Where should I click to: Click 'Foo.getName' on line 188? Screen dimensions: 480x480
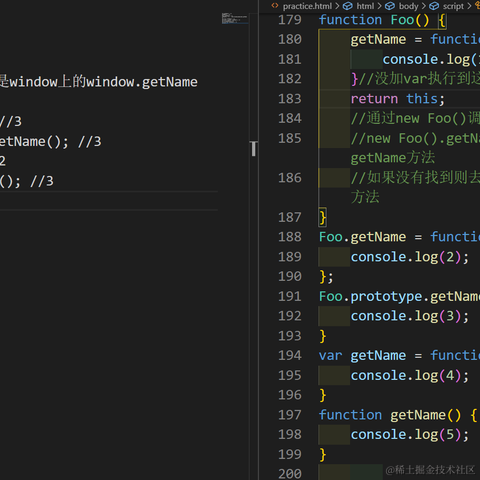[x=362, y=237]
